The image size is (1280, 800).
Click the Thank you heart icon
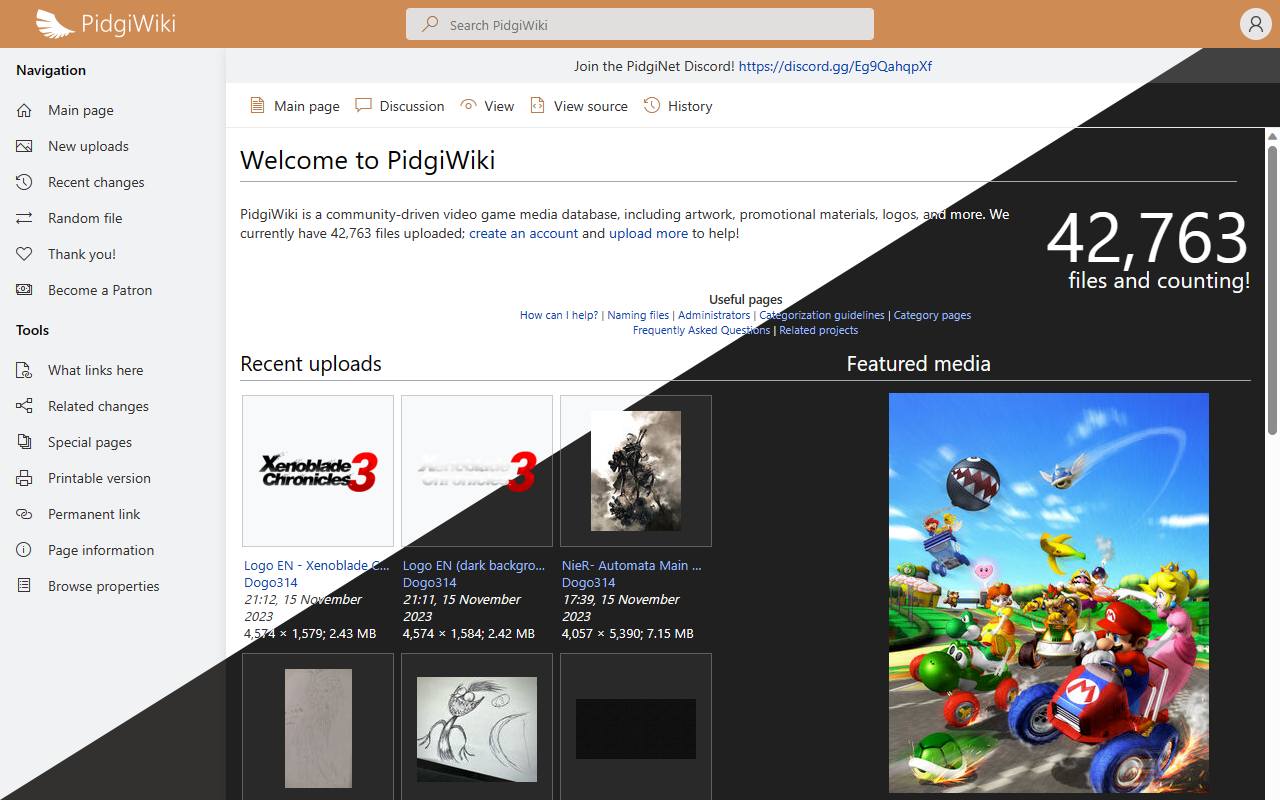22,254
